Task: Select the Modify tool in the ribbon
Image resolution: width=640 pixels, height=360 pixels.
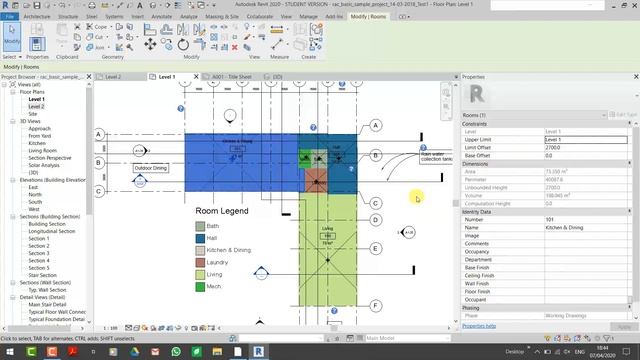Action: (12, 36)
